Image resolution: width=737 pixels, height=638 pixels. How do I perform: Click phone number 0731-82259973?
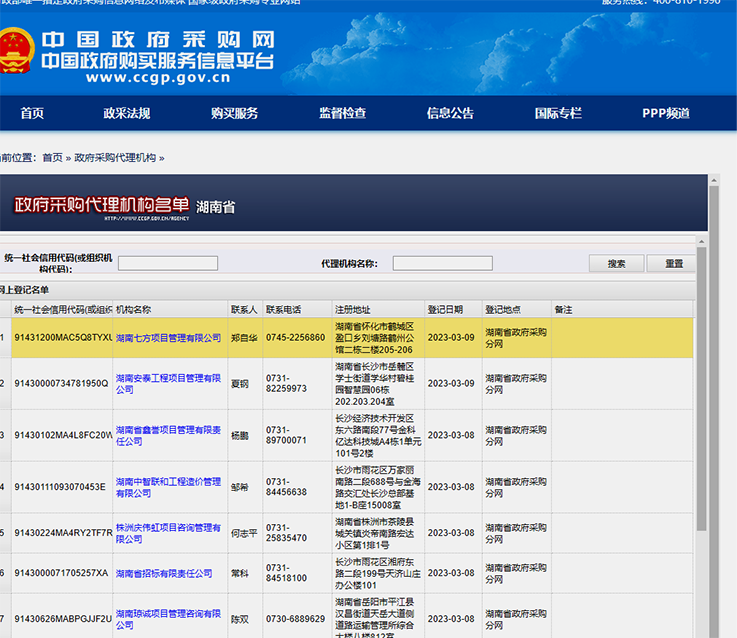286,383
